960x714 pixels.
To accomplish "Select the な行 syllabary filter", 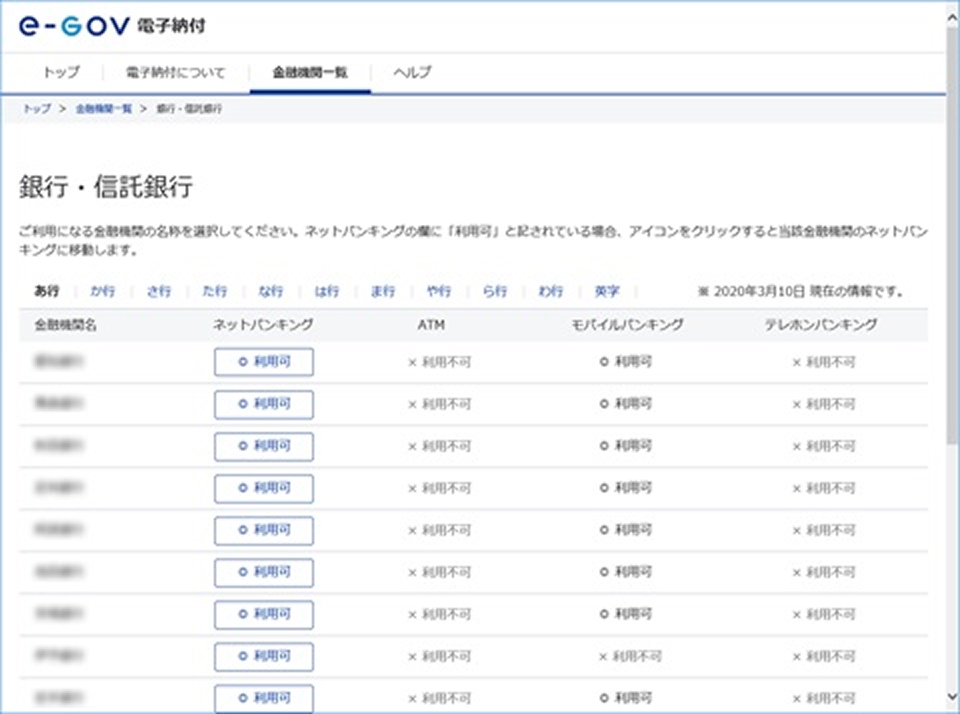I will click(270, 291).
